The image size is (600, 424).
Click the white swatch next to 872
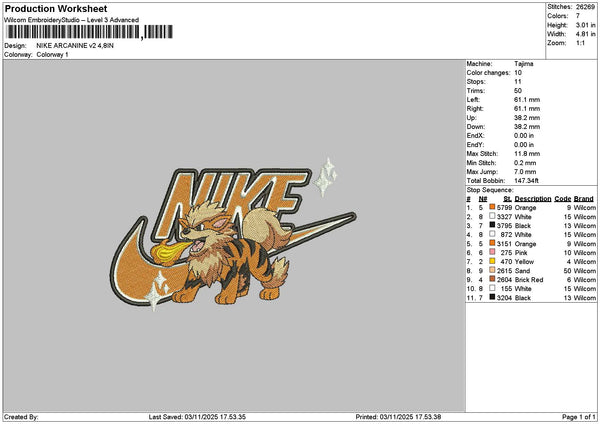point(492,234)
